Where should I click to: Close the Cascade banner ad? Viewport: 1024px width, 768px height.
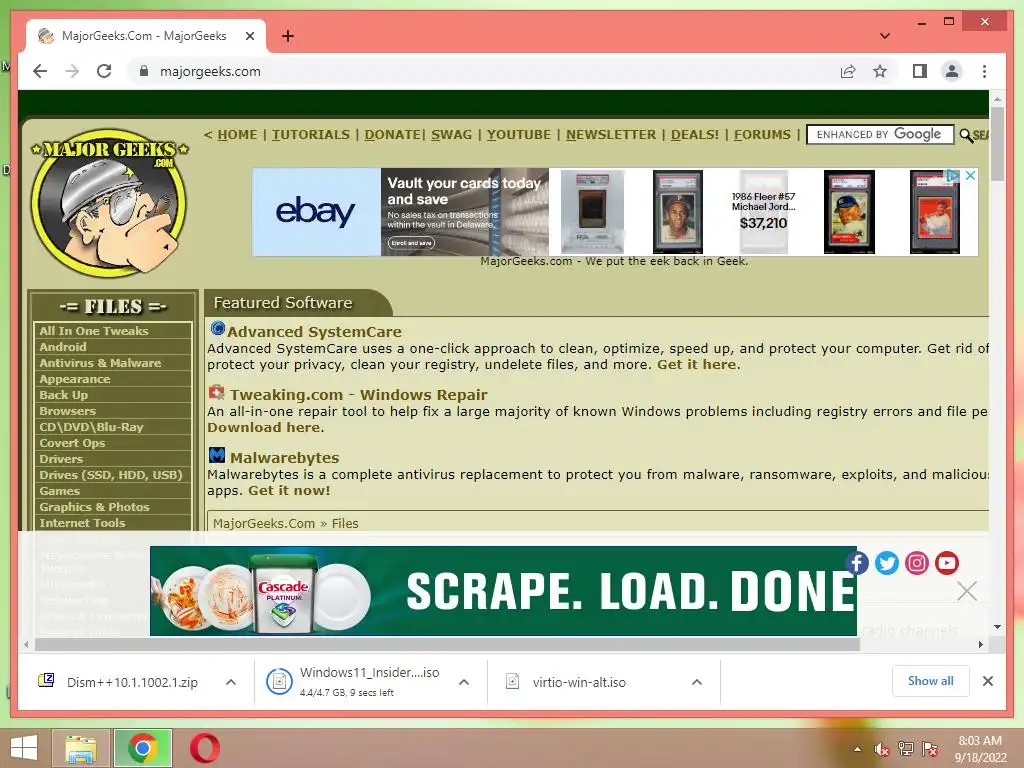pyautogui.click(x=967, y=592)
